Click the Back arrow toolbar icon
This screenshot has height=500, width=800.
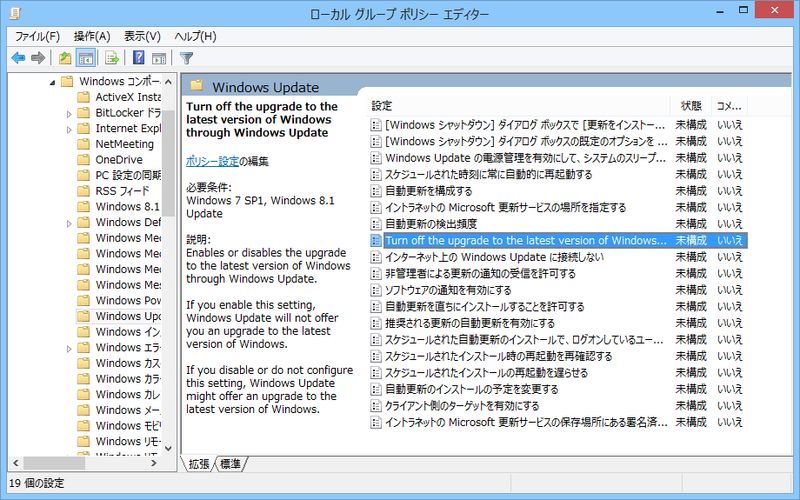(18, 58)
